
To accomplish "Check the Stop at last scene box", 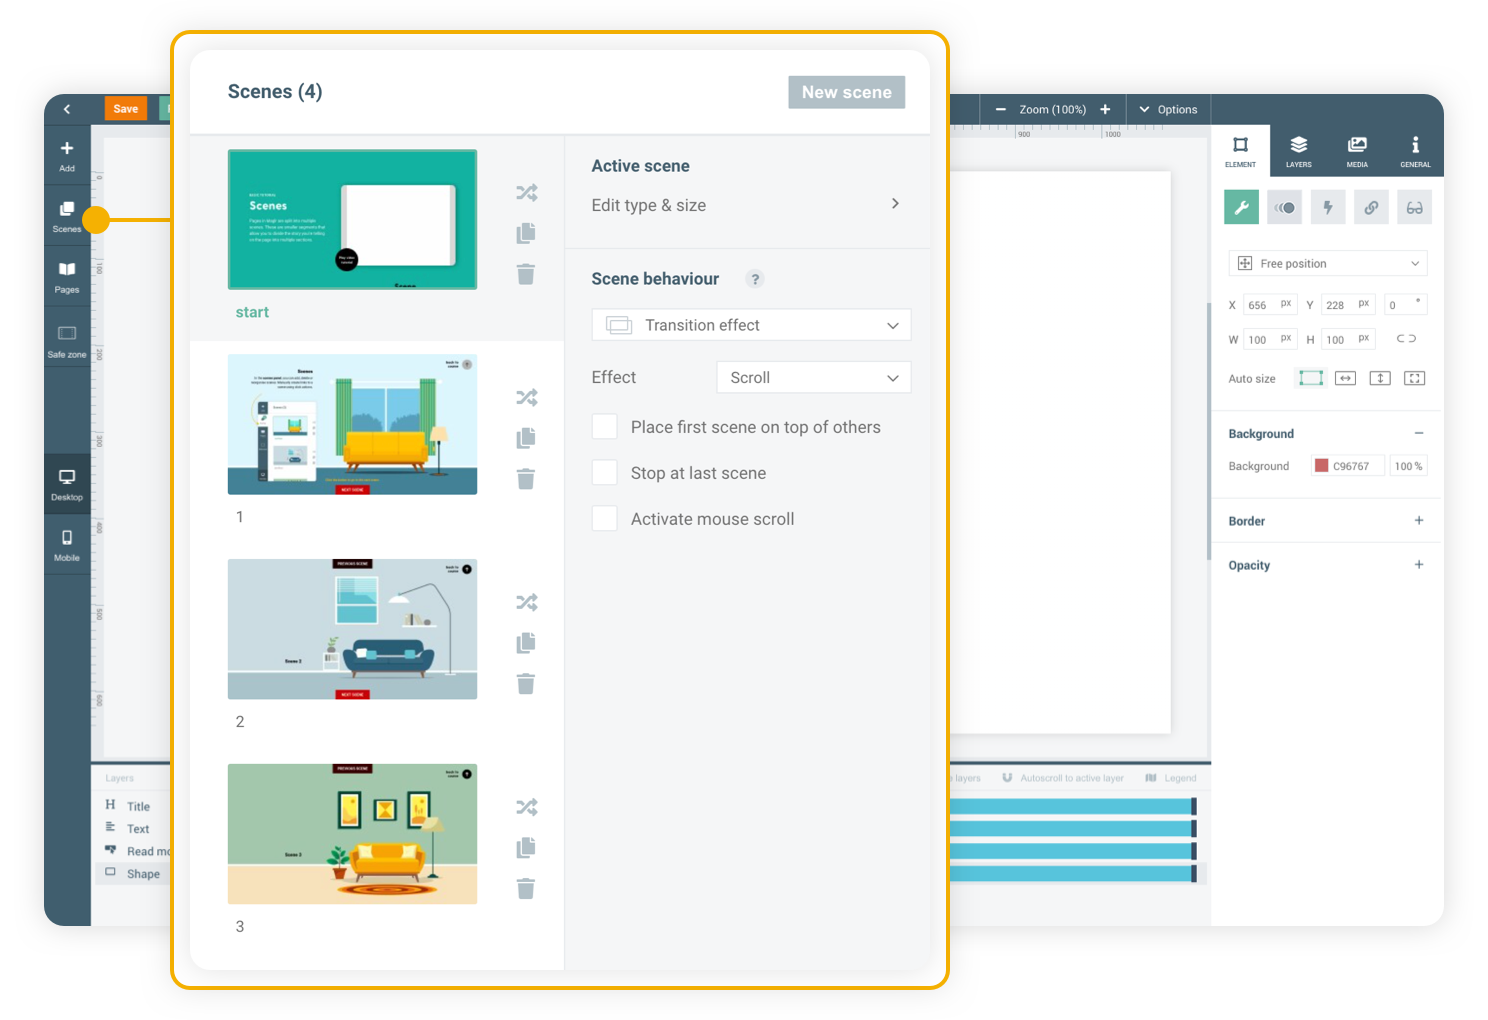I will [x=605, y=473].
